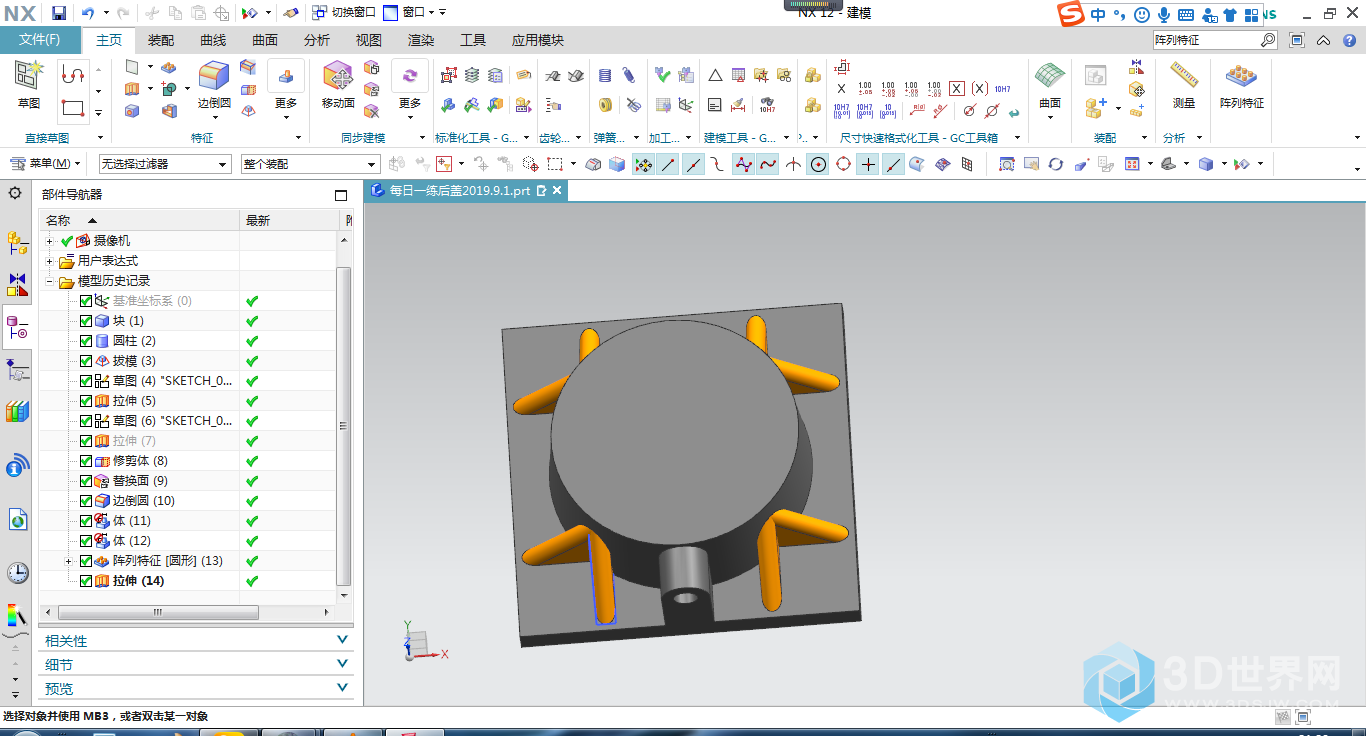Expand the 用户表达式 tree node
This screenshot has height=736, width=1366.
tap(50, 261)
